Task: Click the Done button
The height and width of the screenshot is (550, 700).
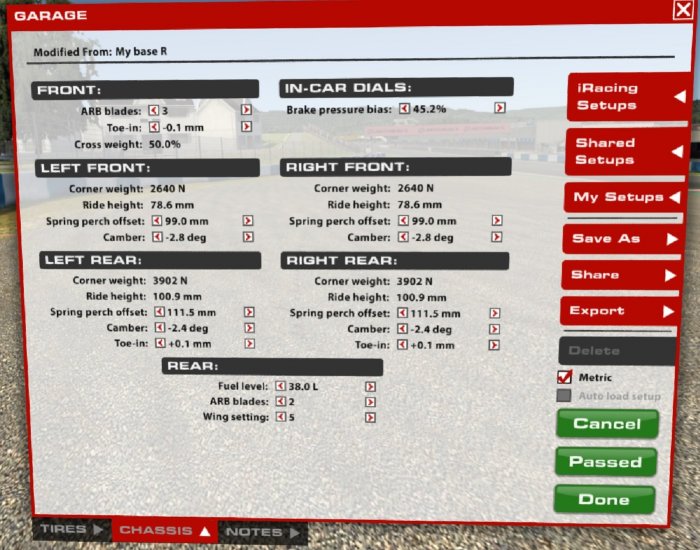Action: point(605,499)
